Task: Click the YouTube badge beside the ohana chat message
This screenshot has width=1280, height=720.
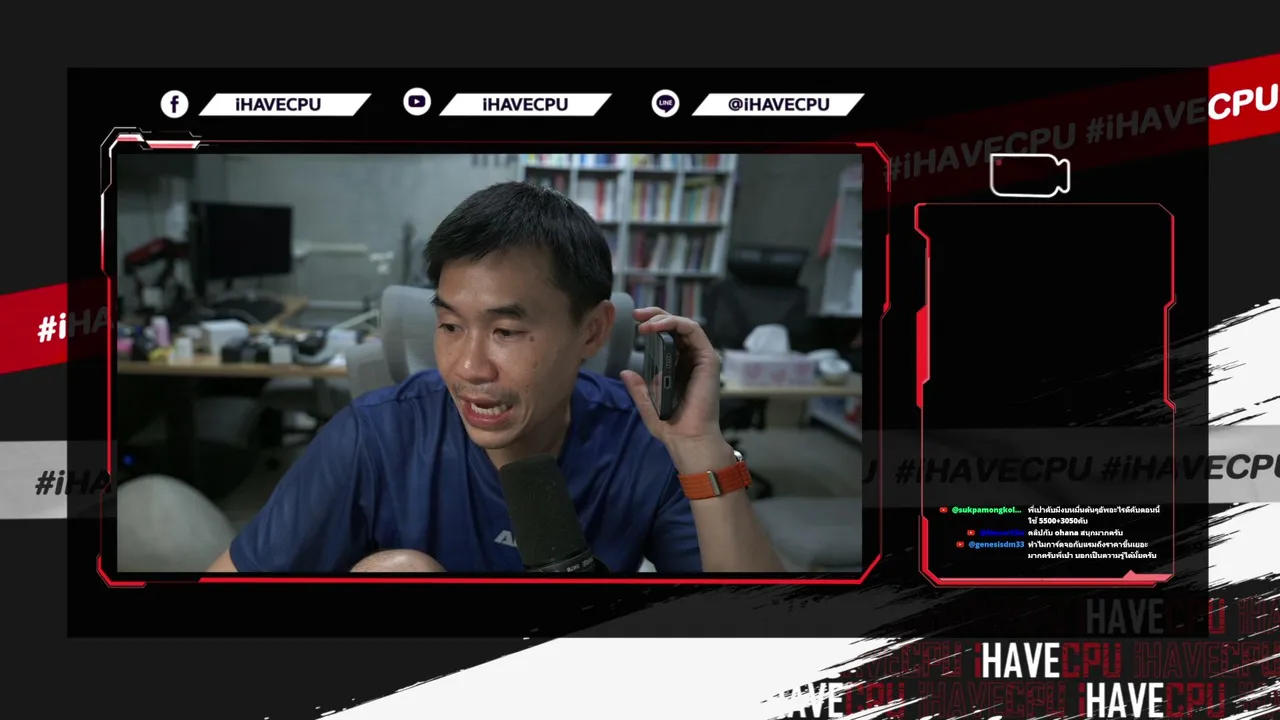Action: point(970,533)
